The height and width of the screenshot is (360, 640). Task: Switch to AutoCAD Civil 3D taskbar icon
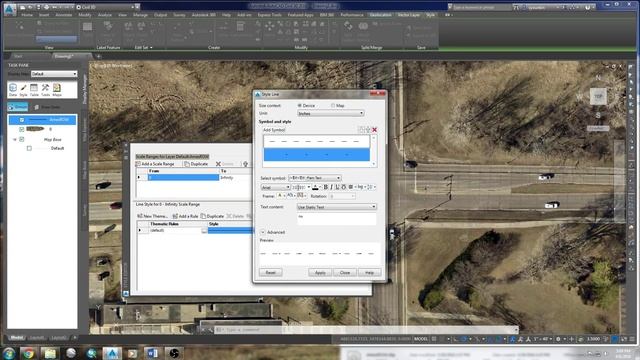click(x=112, y=353)
